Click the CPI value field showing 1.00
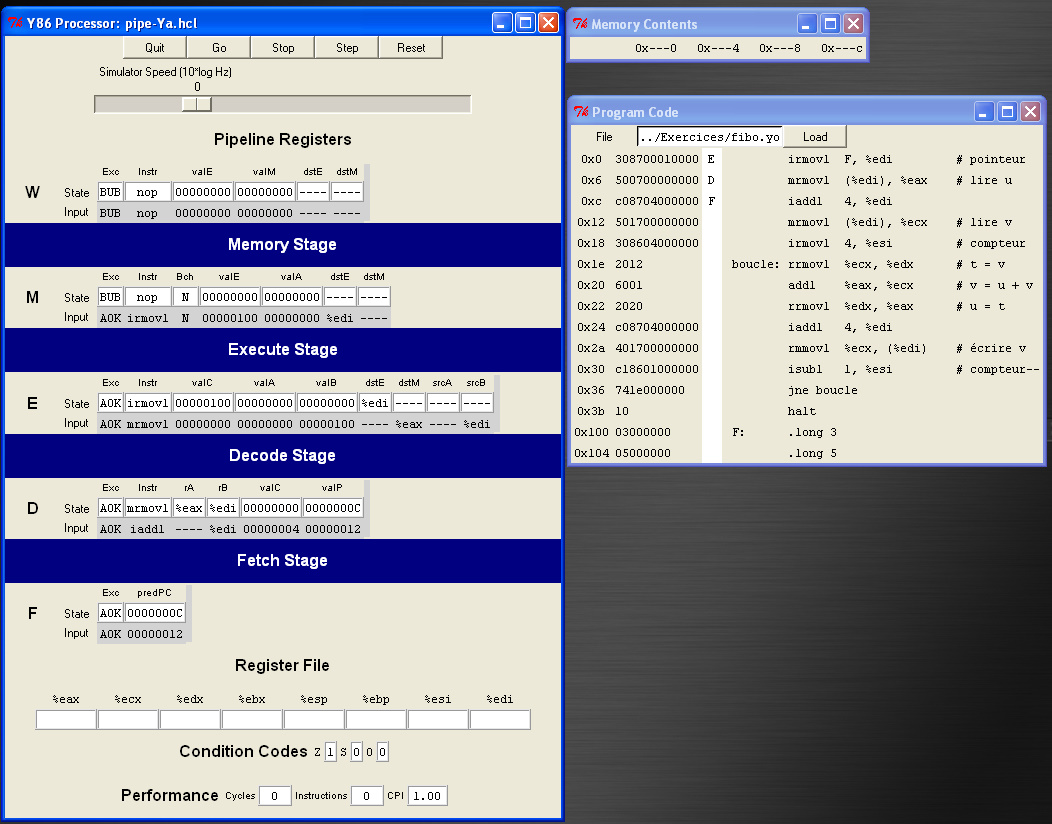Viewport: 1052px width, 824px height. [427, 796]
